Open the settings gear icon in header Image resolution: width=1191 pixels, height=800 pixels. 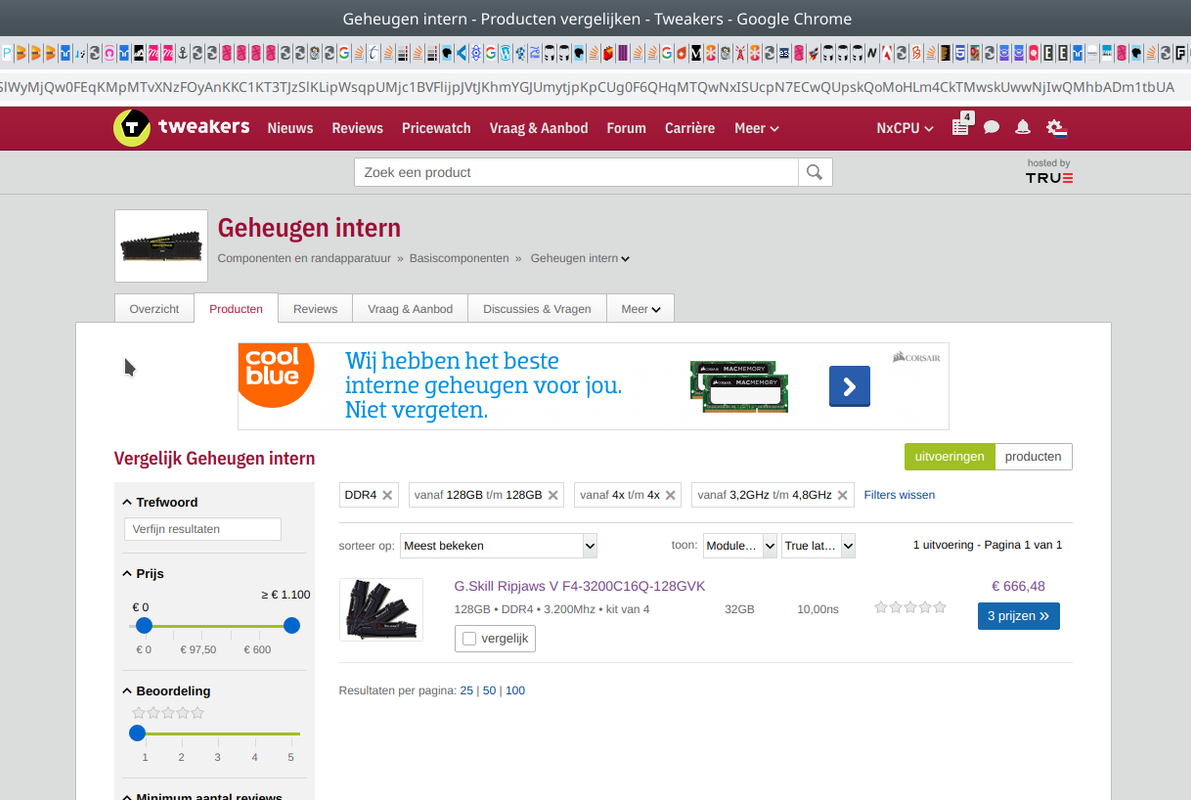(1056, 128)
